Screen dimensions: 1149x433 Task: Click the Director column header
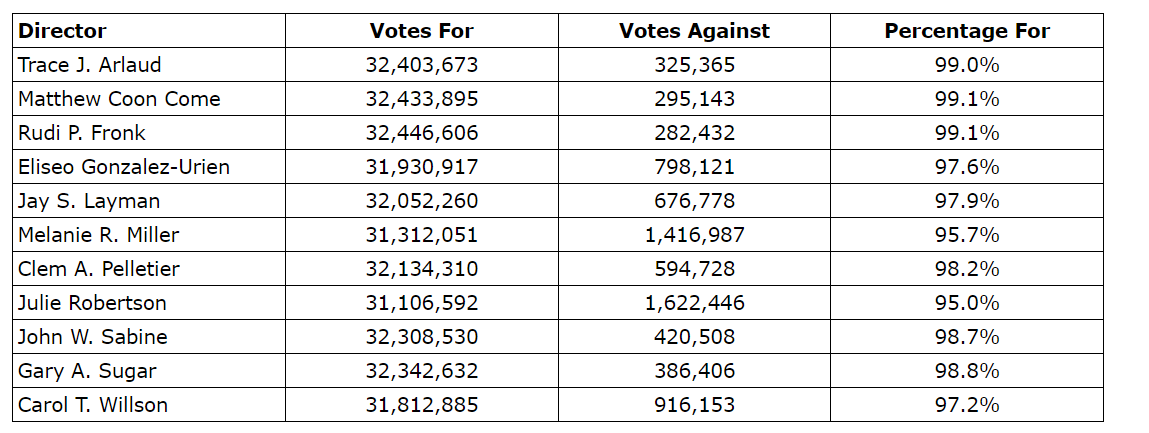coord(62,31)
